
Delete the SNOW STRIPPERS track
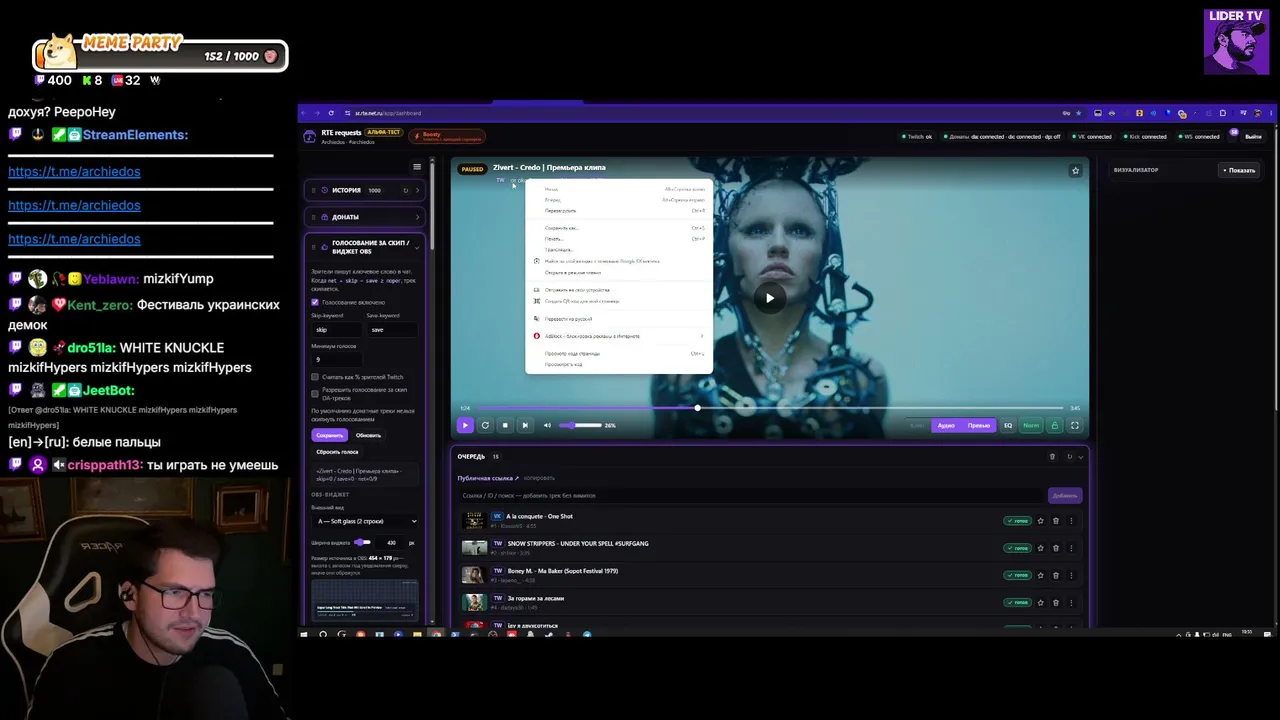1056,548
